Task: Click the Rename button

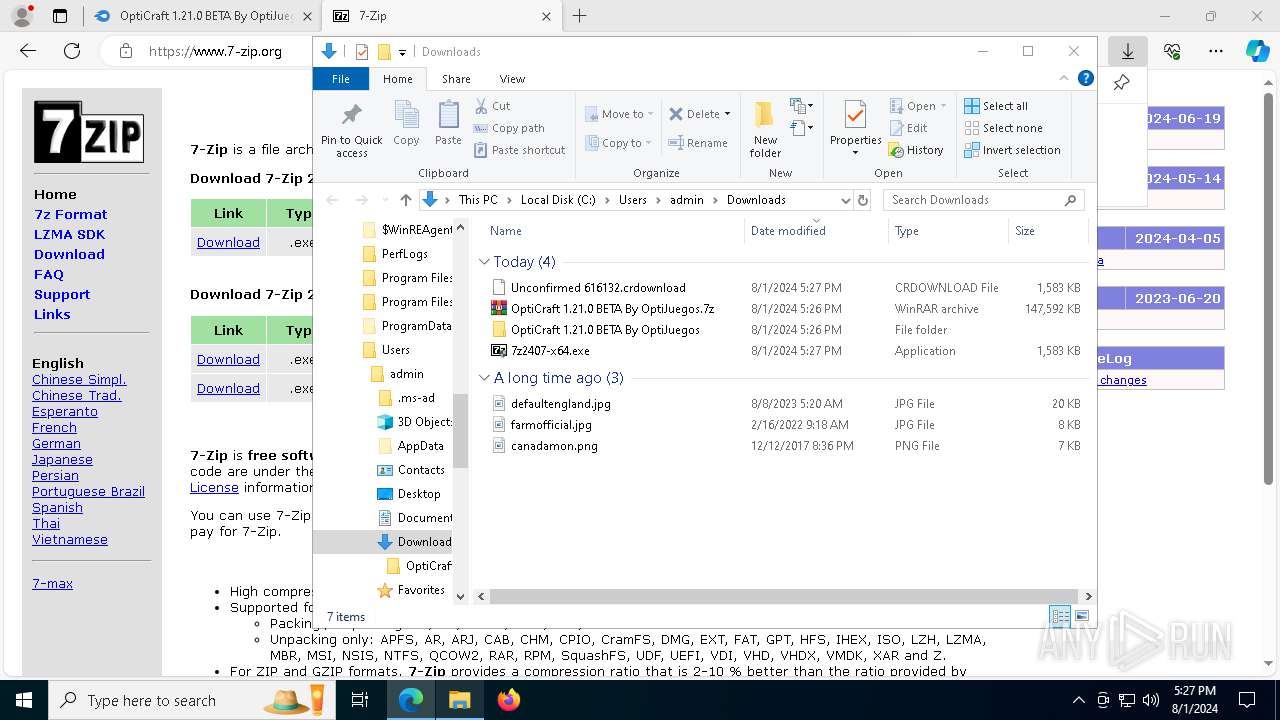Action: coord(698,143)
